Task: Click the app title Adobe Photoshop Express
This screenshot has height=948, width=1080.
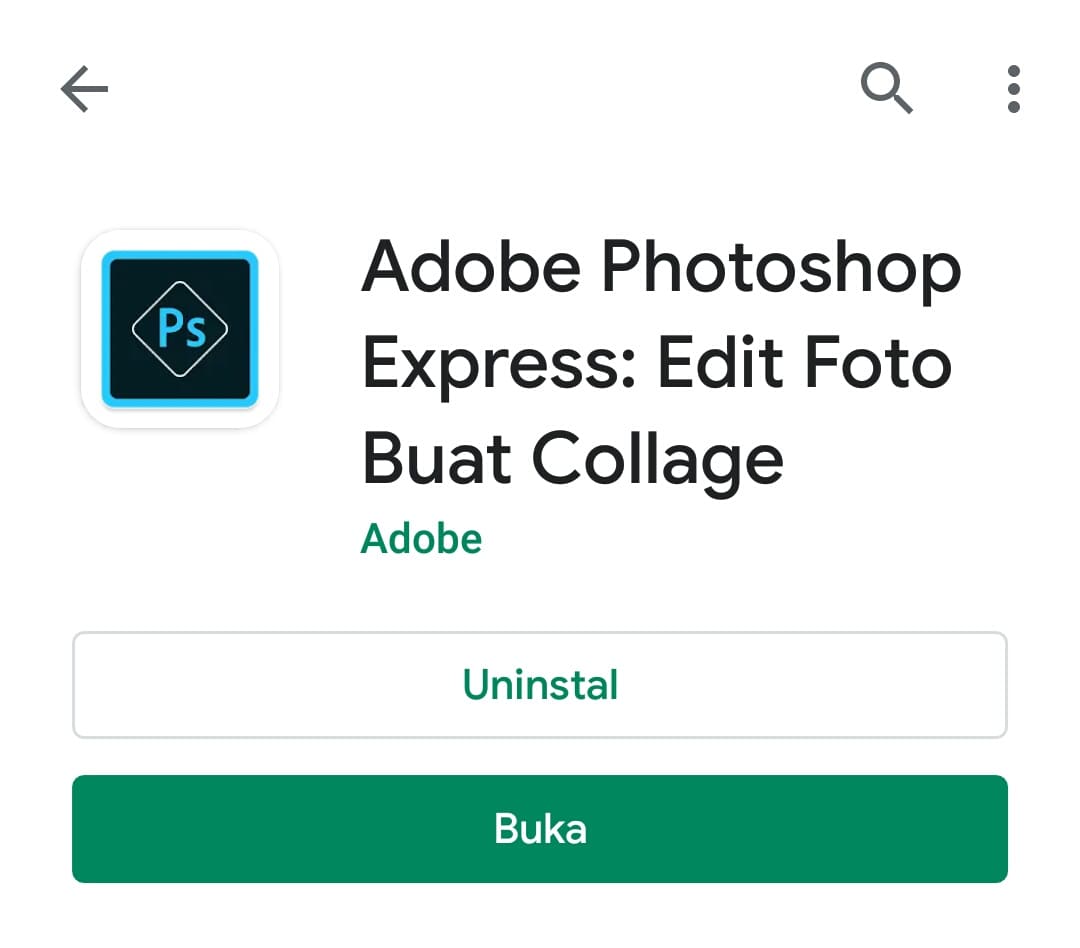Action: tap(660, 363)
